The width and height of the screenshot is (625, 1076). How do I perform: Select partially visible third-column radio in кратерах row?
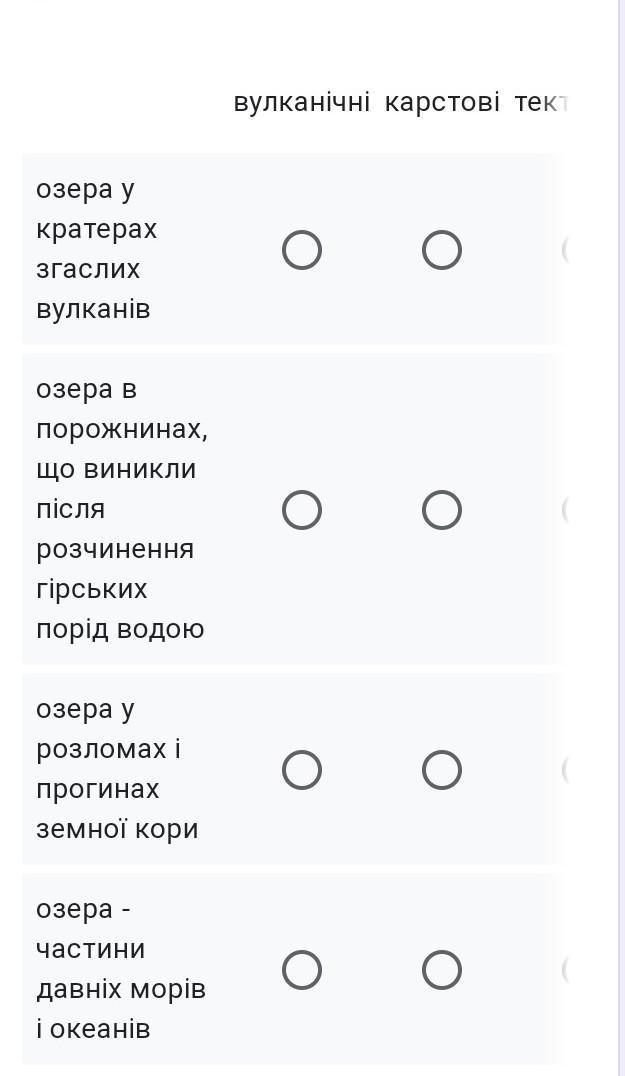click(566, 250)
